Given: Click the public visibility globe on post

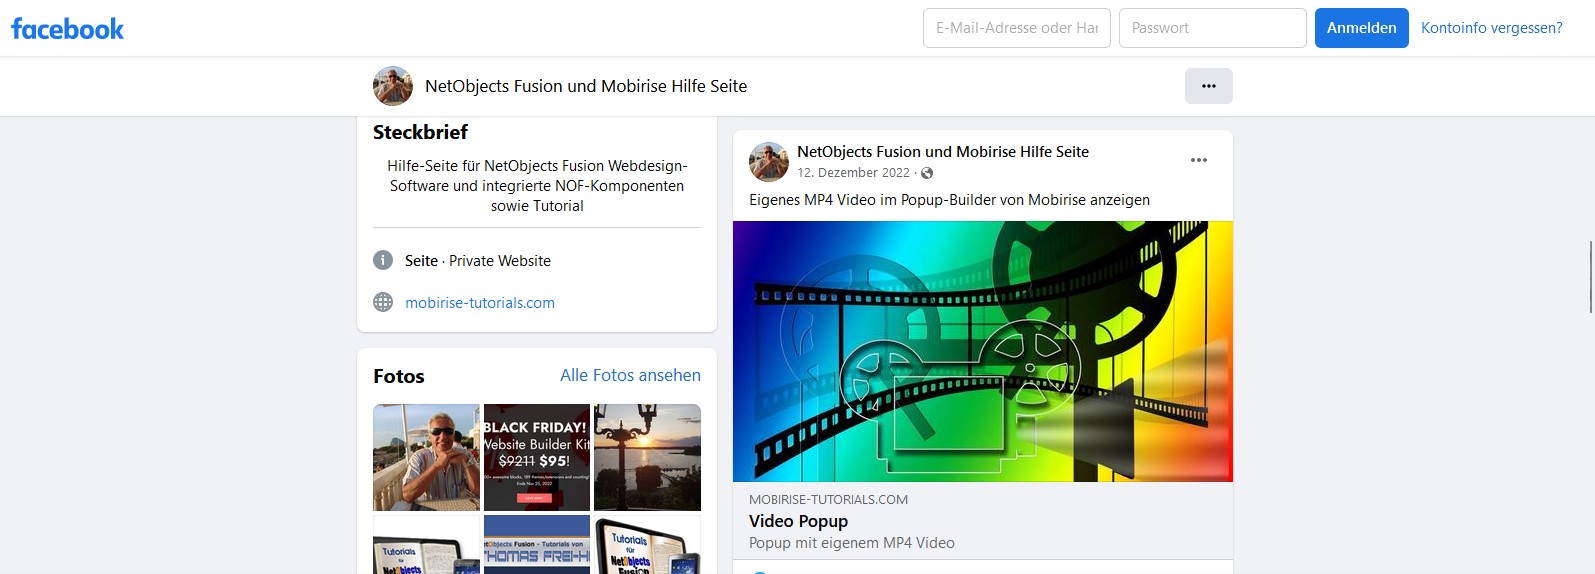Looking at the screenshot, I should pos(927,173).
